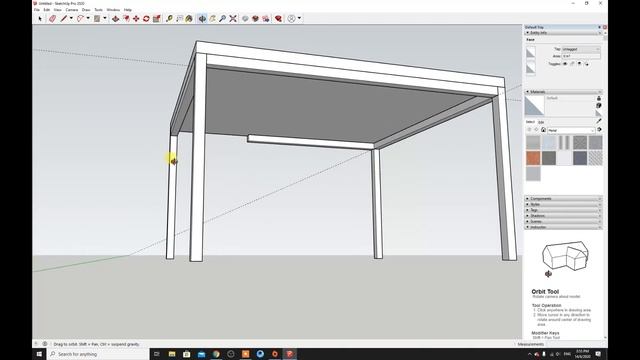Image resolution: width=640 pixels, height=360 pixels.
Task: Select the Paint Bucket tool
Action: (x=189, y=18)
